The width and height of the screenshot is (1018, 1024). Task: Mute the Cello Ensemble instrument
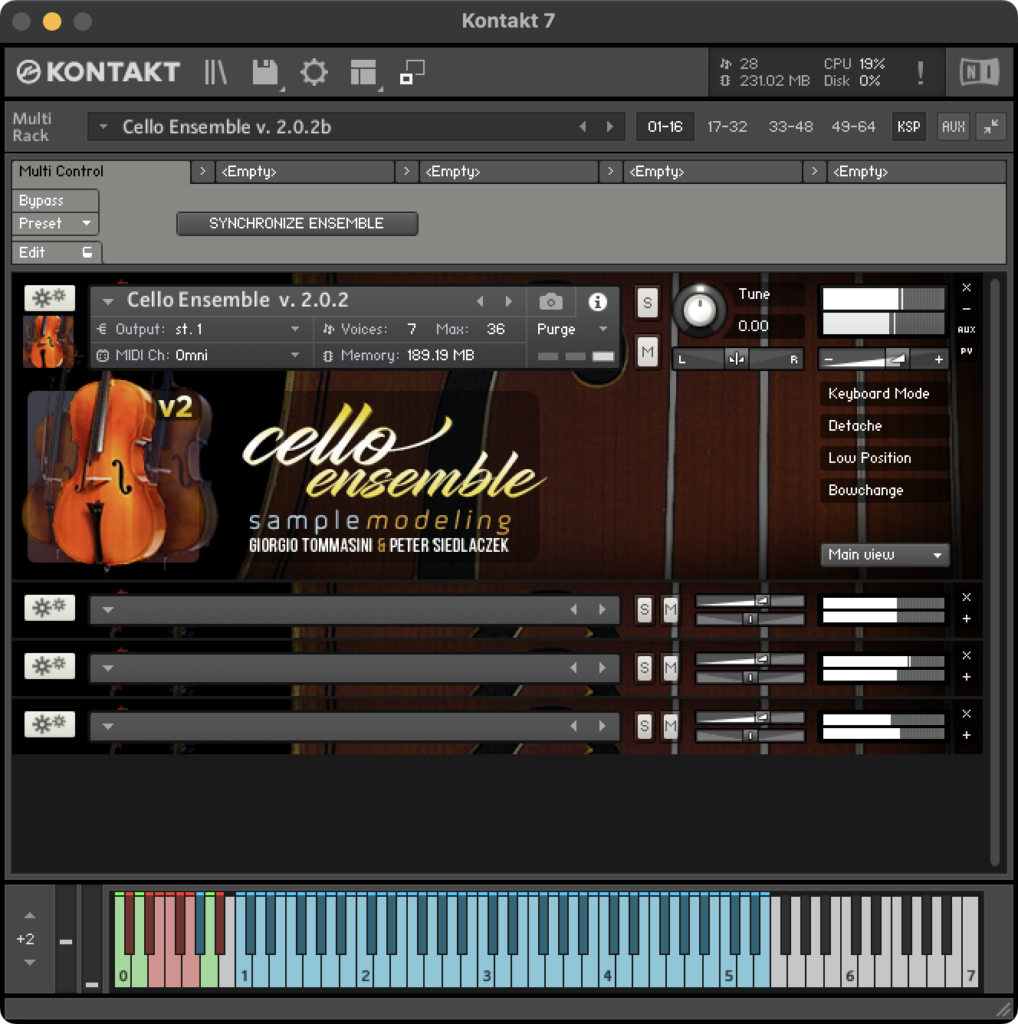647,353
